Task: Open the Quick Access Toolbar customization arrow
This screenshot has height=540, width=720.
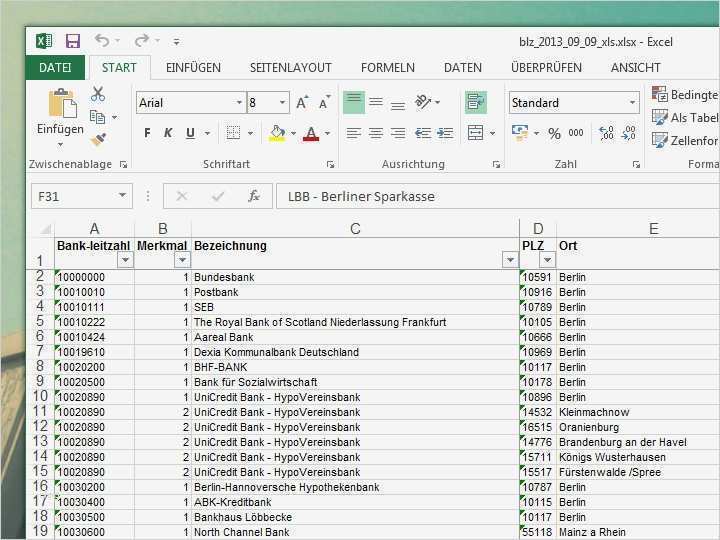Action: [x=176, y=42]
